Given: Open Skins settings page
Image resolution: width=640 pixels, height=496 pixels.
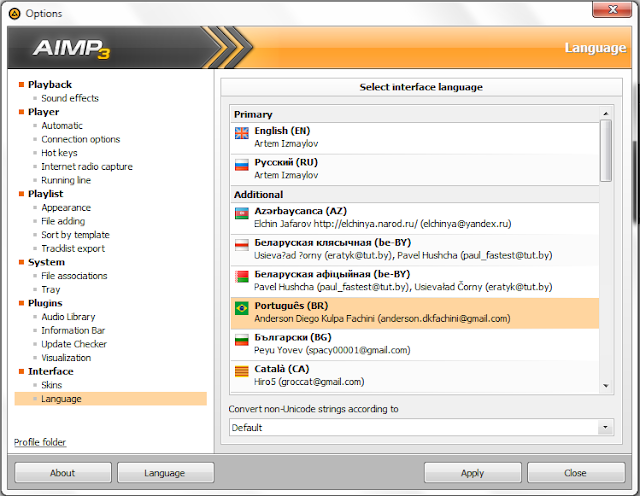Looking at the screenshot, I should pyautogui.click(x=51, y=385).
